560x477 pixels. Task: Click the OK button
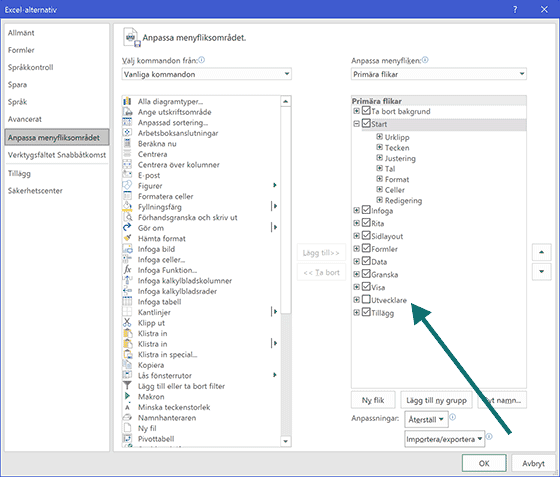click(x=484, y=463)
